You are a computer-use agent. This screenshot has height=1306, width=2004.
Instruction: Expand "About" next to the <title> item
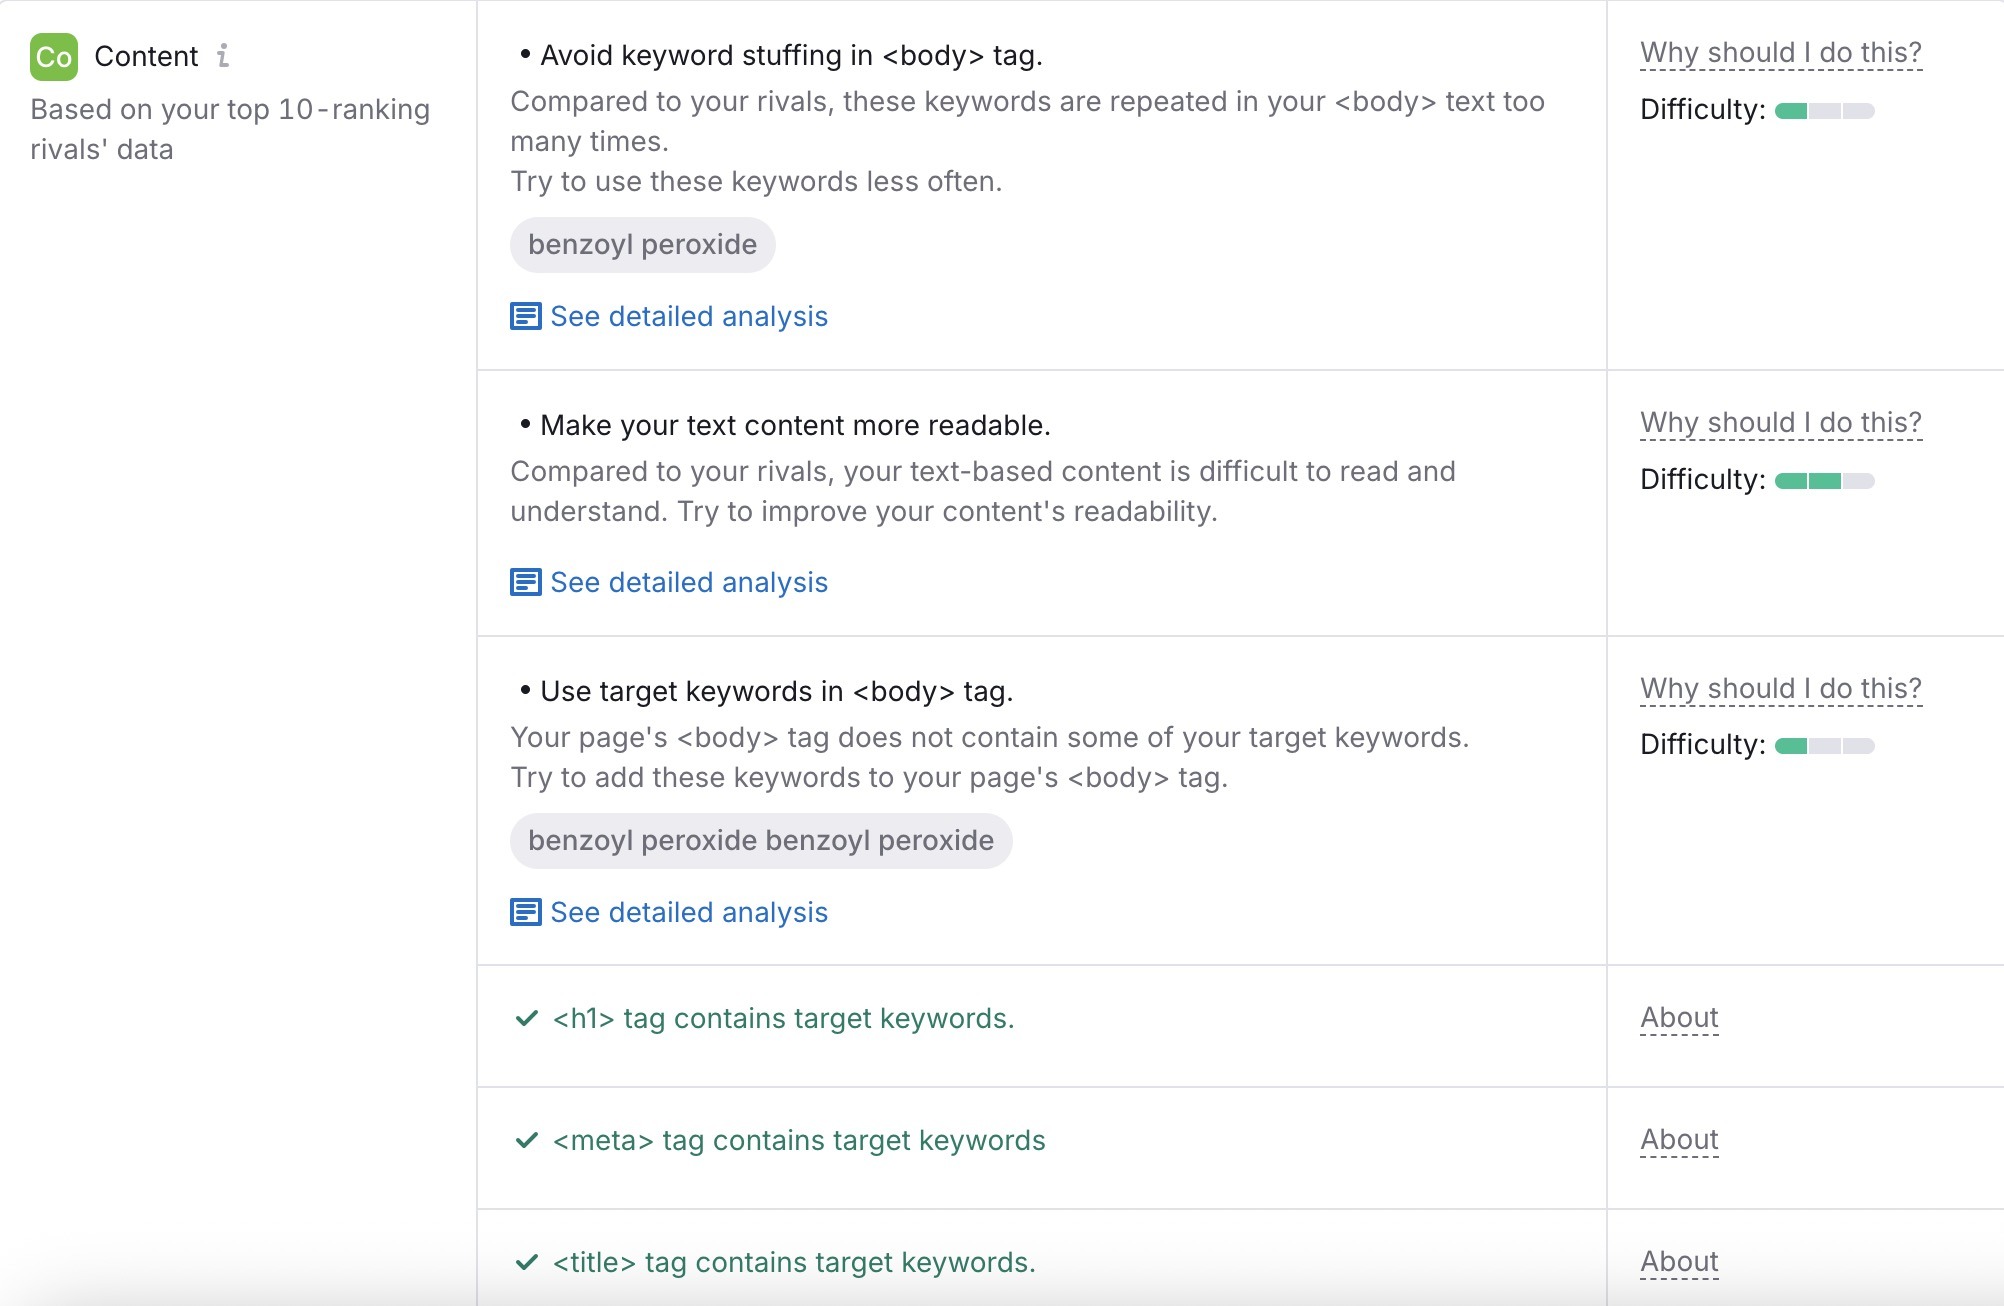1678,1261
